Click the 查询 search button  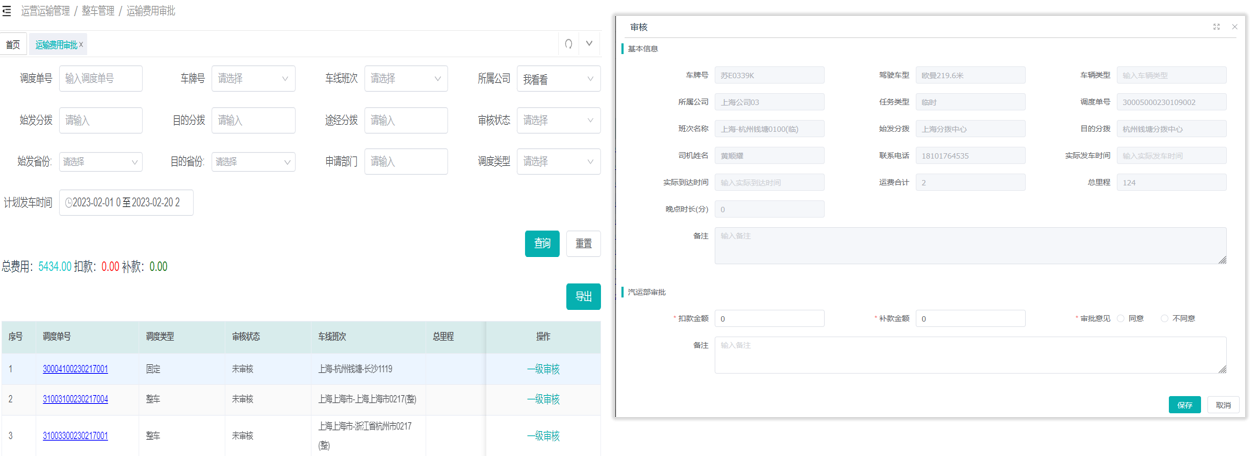coord(542,244)
